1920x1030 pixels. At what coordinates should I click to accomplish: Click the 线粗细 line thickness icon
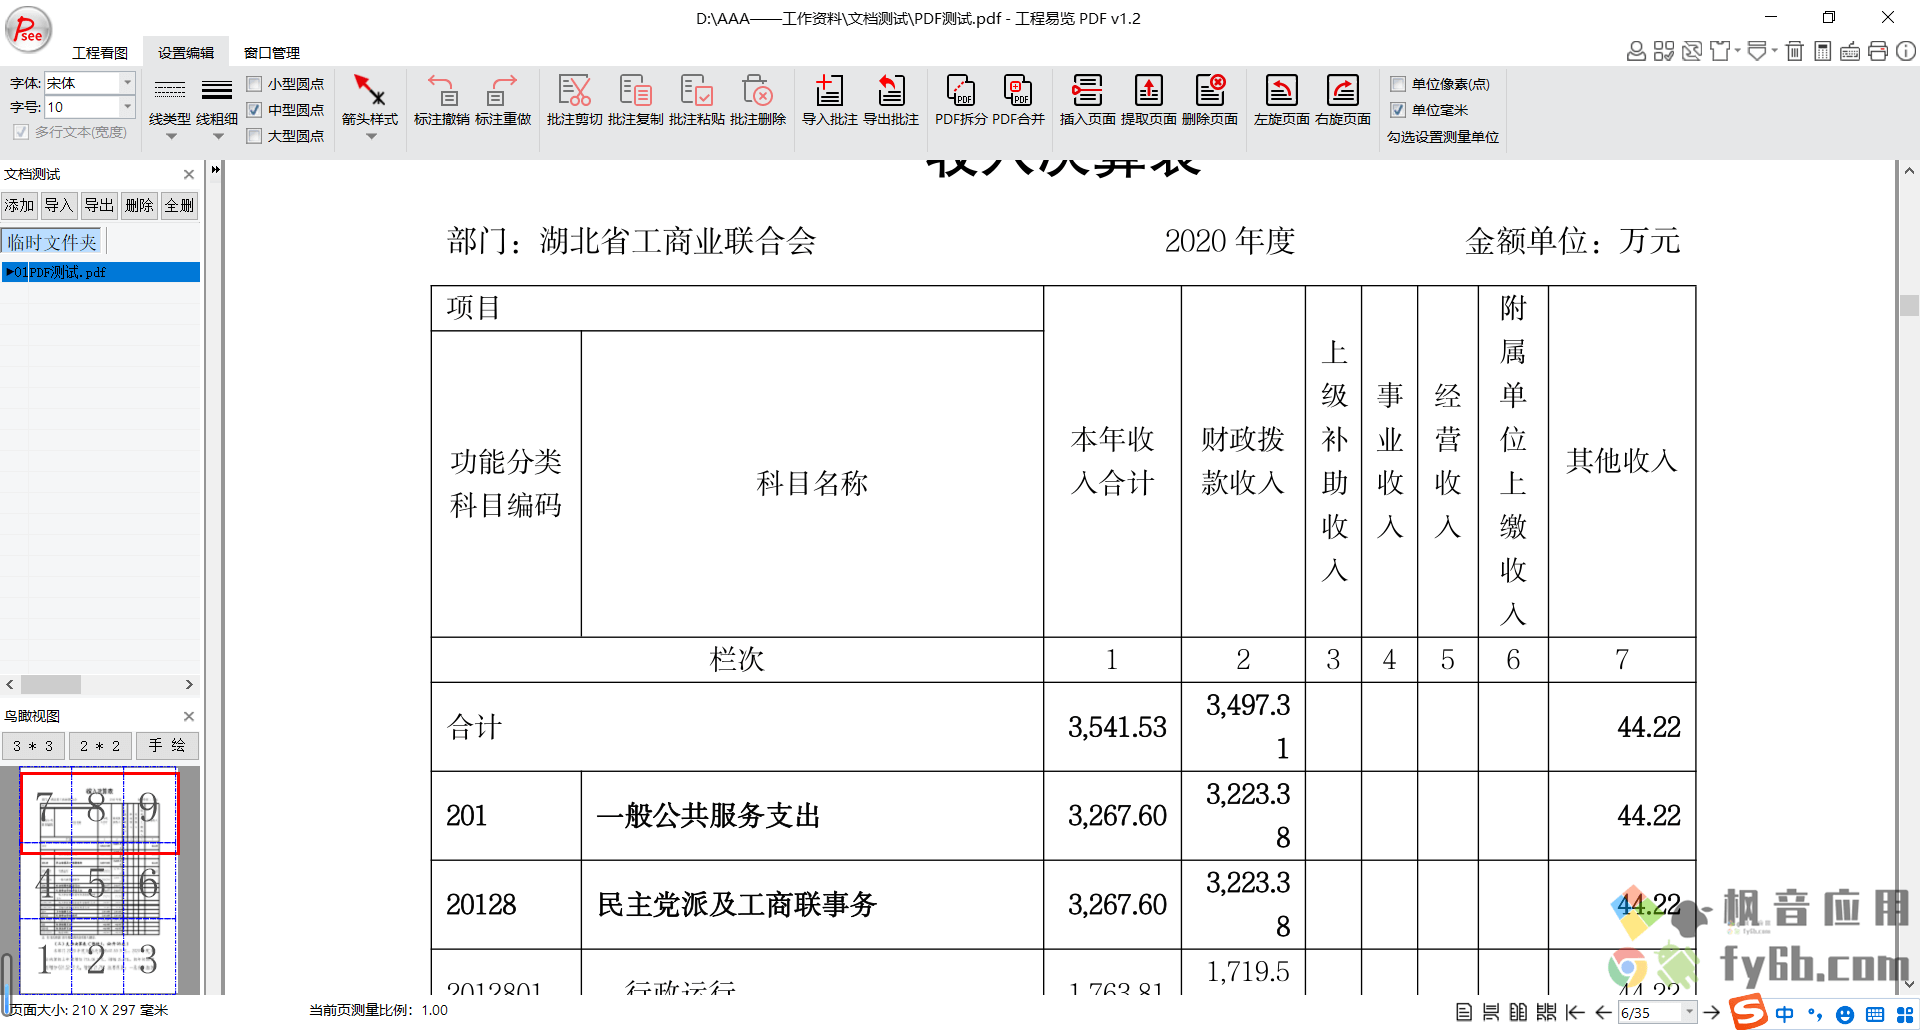[217, 91]
